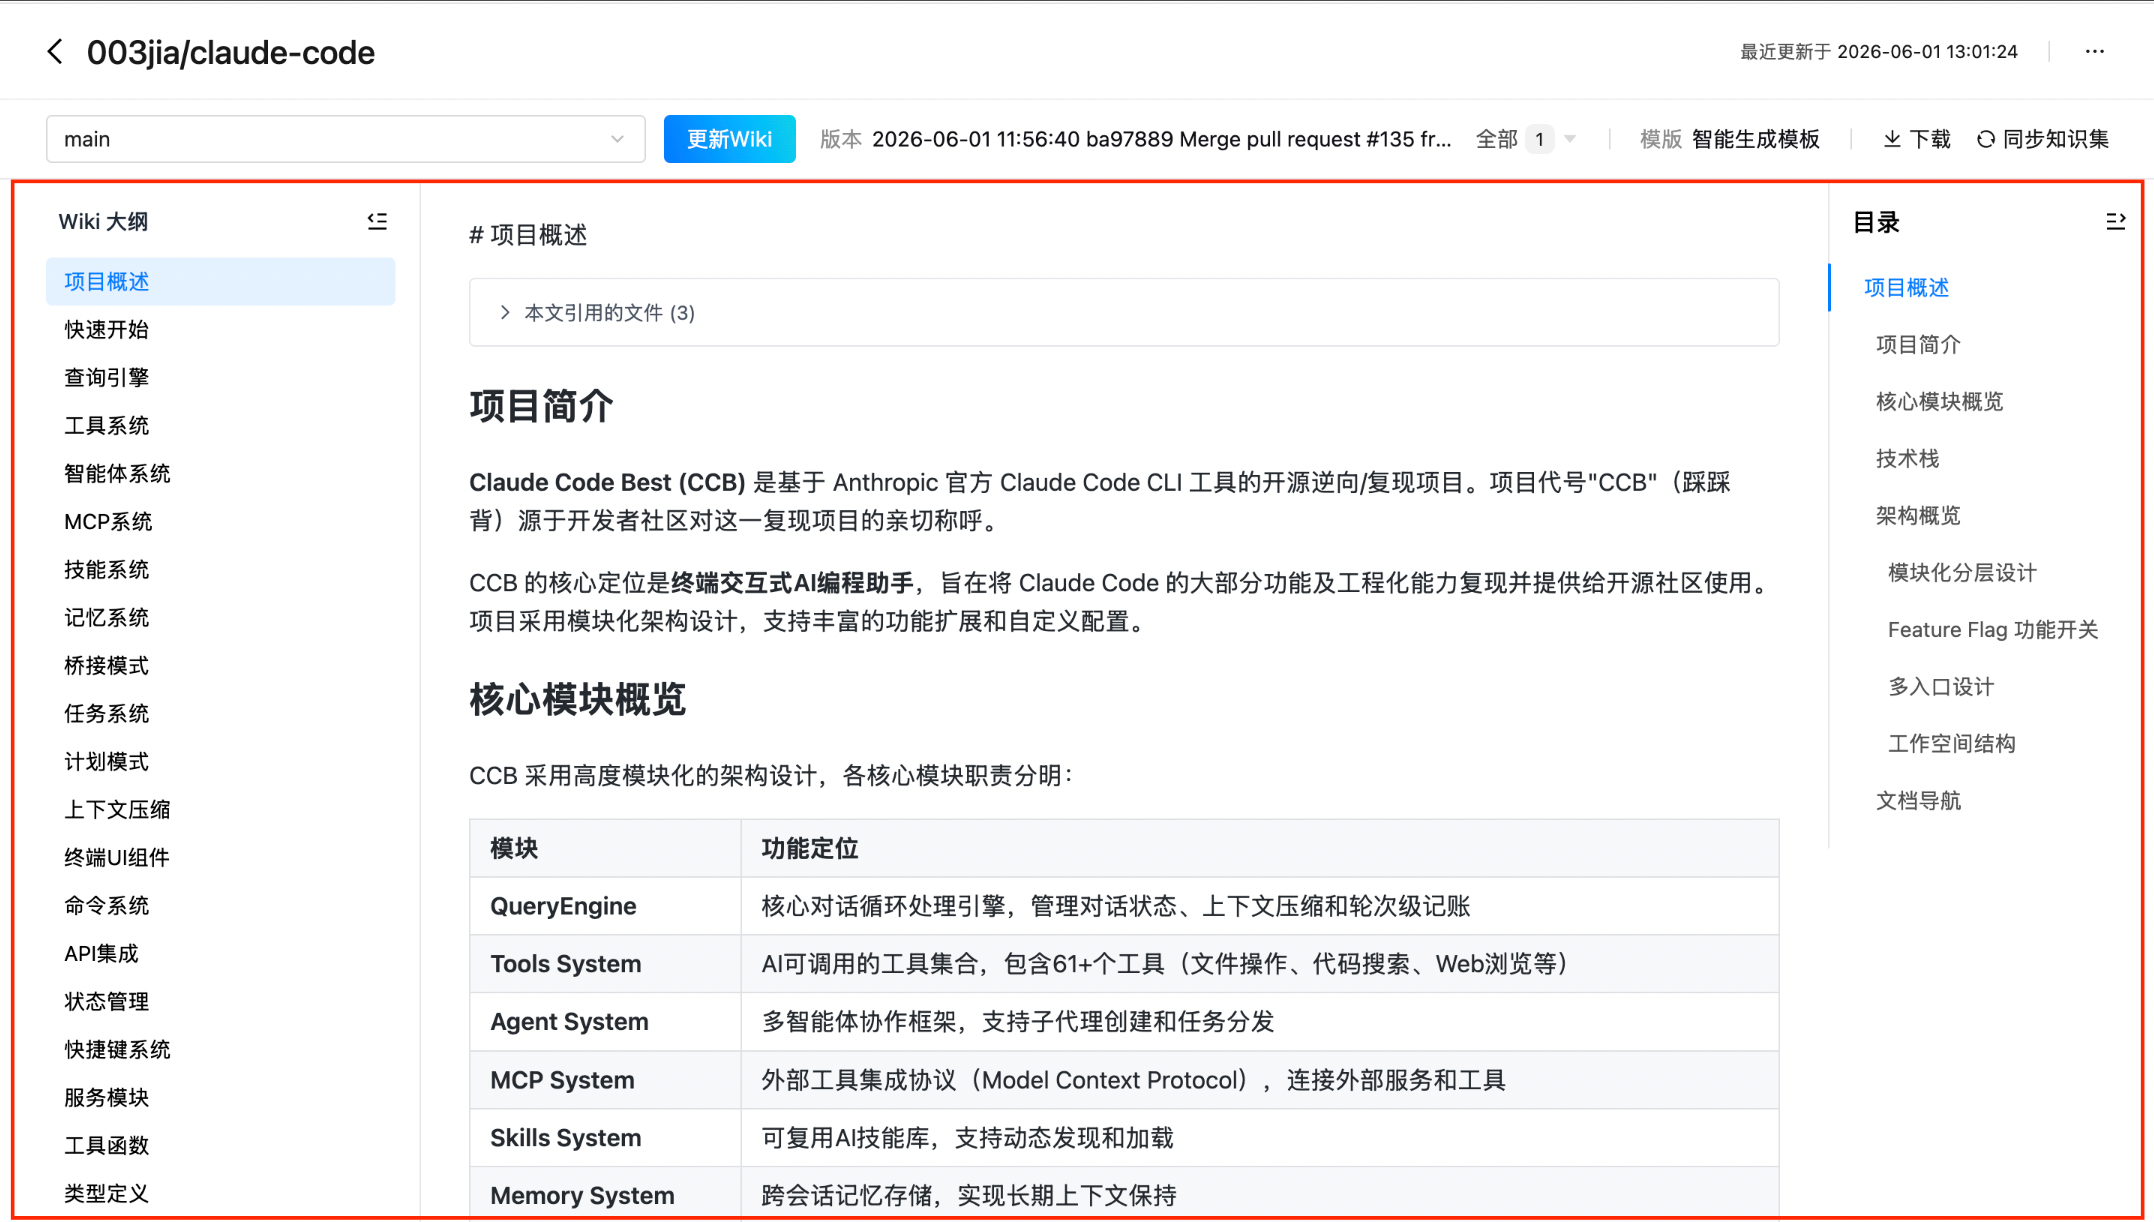Open the main branch dropdown
Screen dimensions: 2154x1222
point(345,139)
